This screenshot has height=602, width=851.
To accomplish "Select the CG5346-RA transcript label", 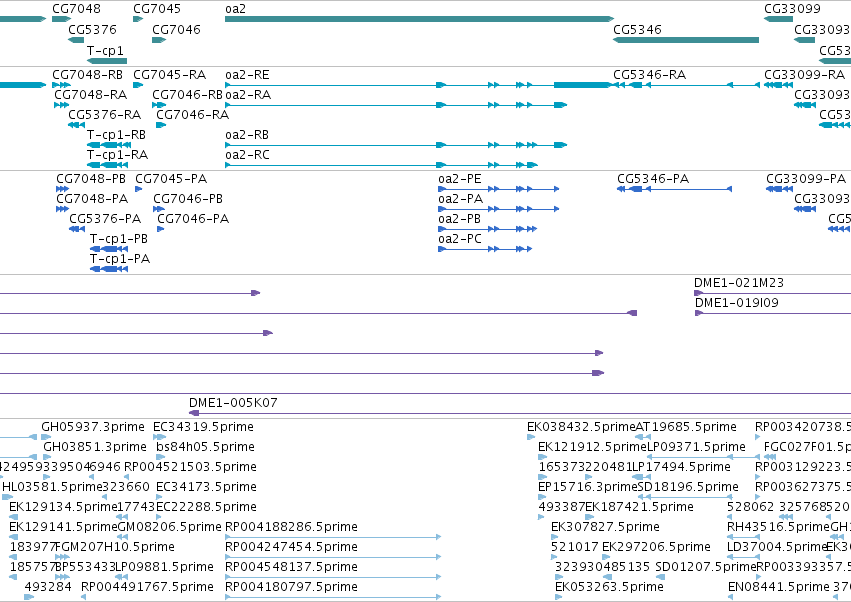I will [650, 74].
